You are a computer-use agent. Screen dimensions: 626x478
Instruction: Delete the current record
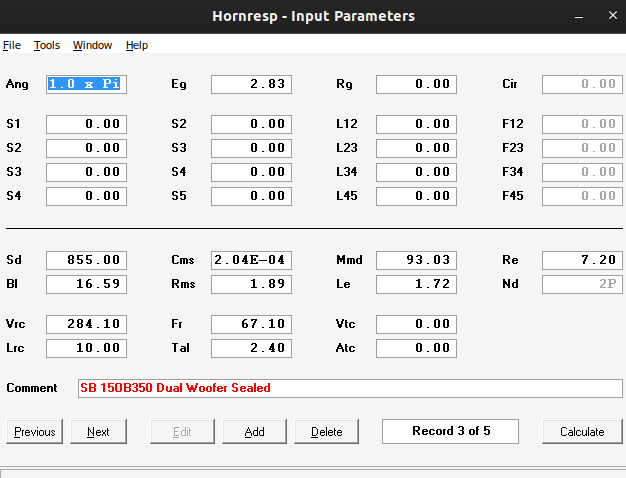(326, 431)
